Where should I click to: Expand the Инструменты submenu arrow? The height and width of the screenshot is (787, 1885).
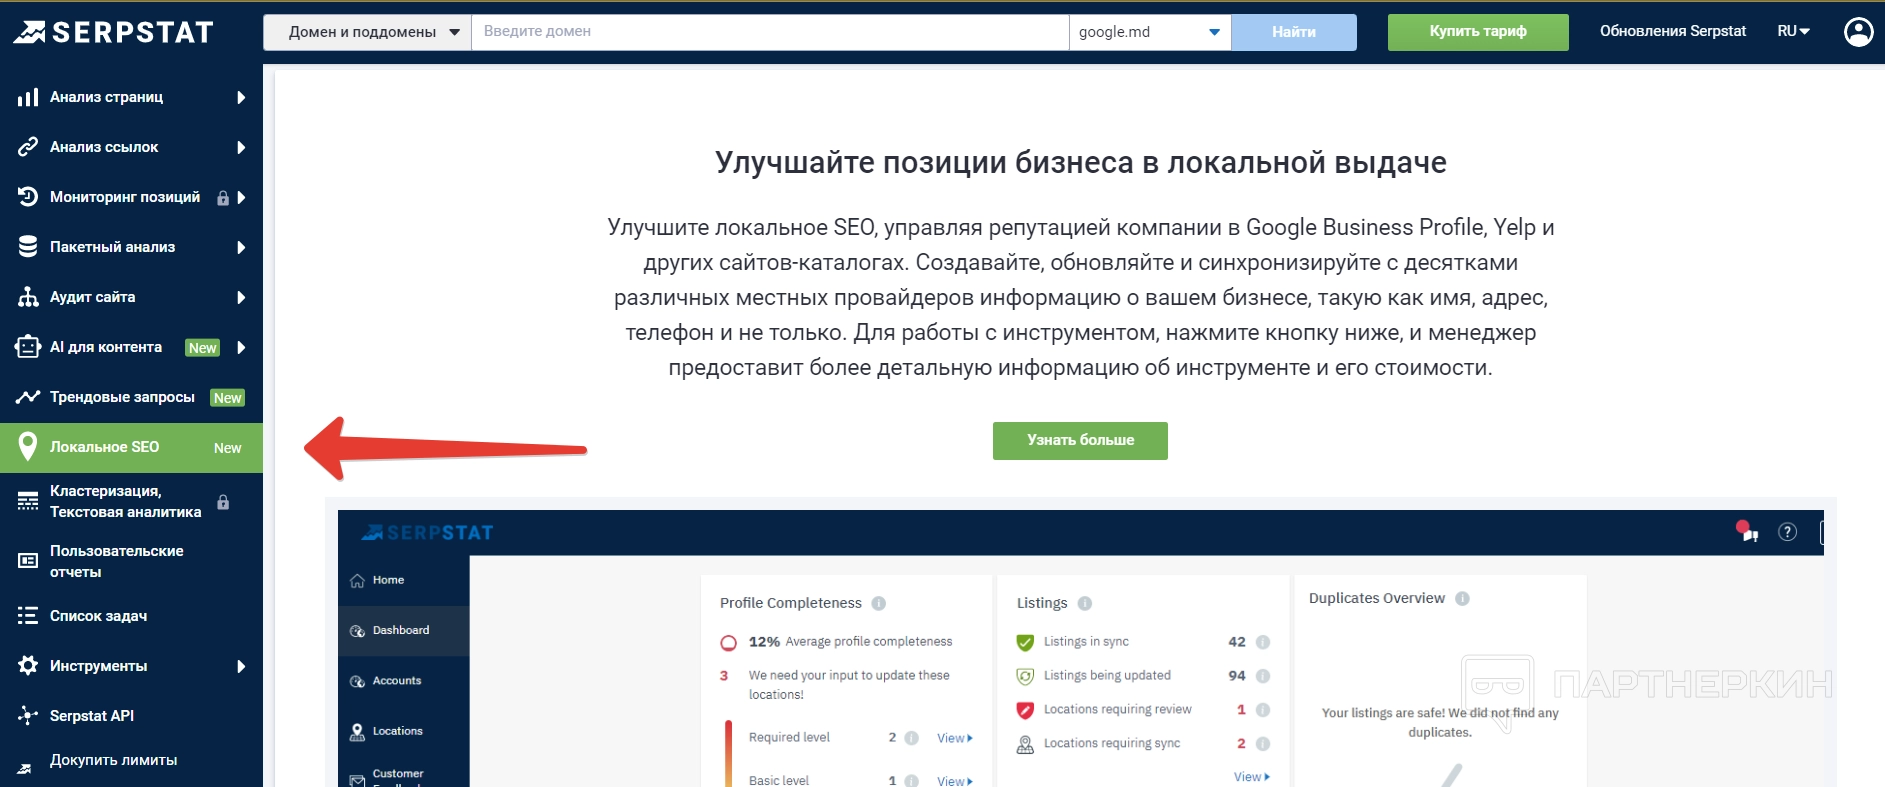(x=241, y=666)
